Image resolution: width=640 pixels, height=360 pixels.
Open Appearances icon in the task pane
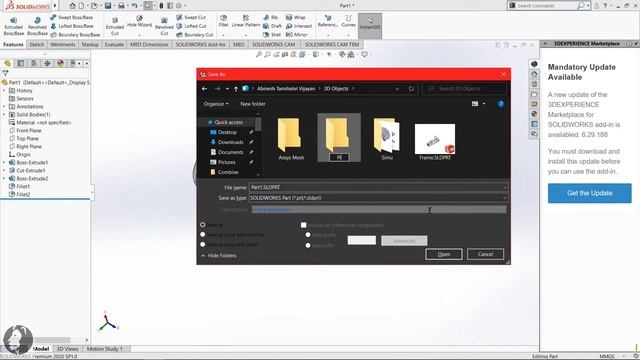[x=534, y=114]
